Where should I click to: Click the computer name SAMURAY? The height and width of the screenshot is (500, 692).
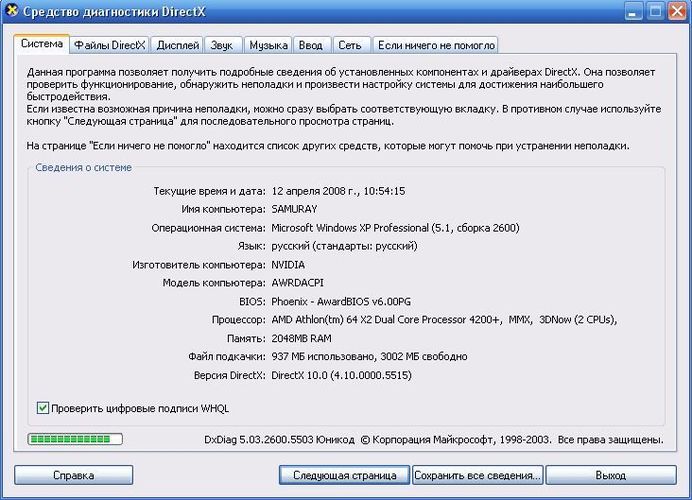coord(294,209)
